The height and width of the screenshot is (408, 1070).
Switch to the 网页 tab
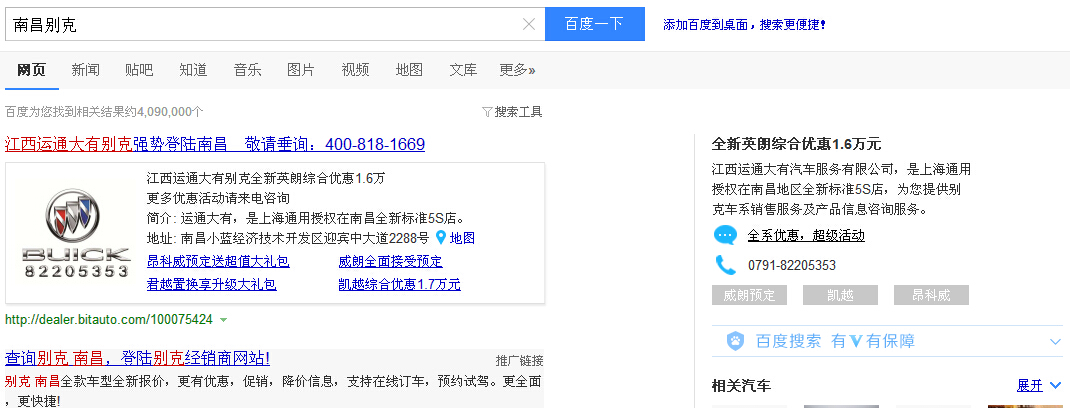click(31, 70)
